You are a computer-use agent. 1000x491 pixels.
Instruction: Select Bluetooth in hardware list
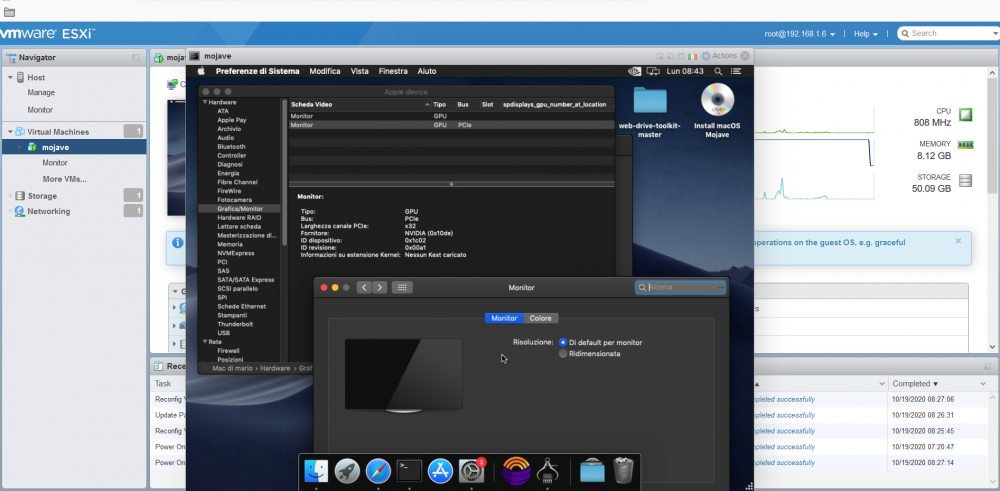click(231, 147)
